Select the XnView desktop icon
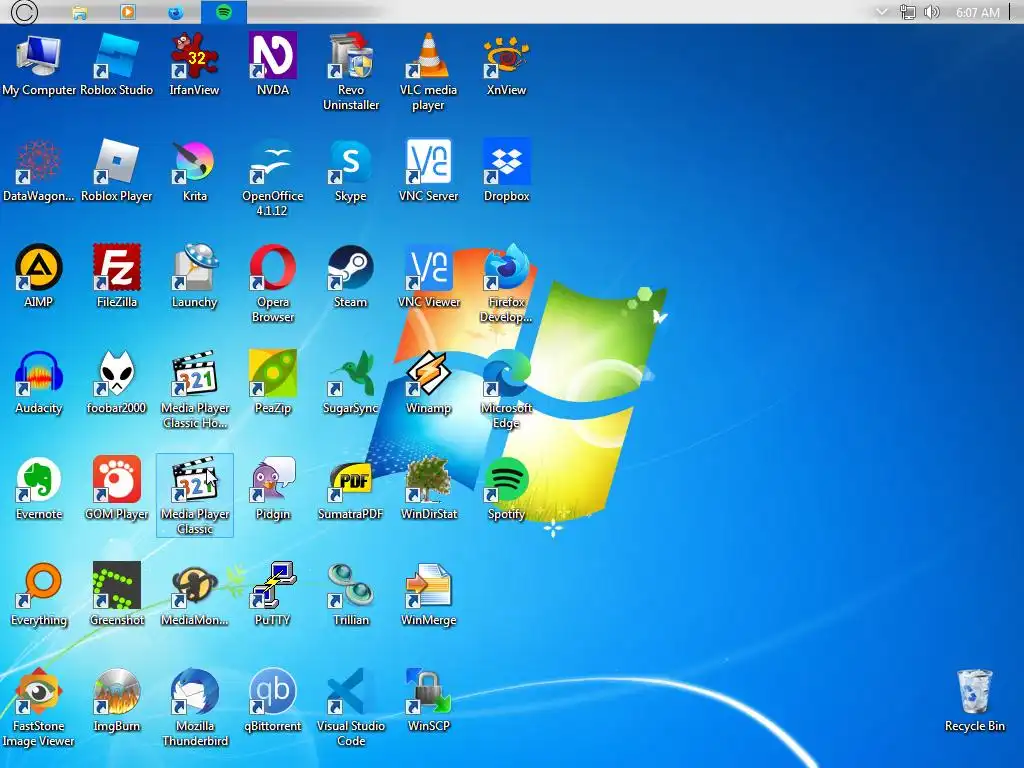The image size is (1024, 768). (x=506, y=65)
